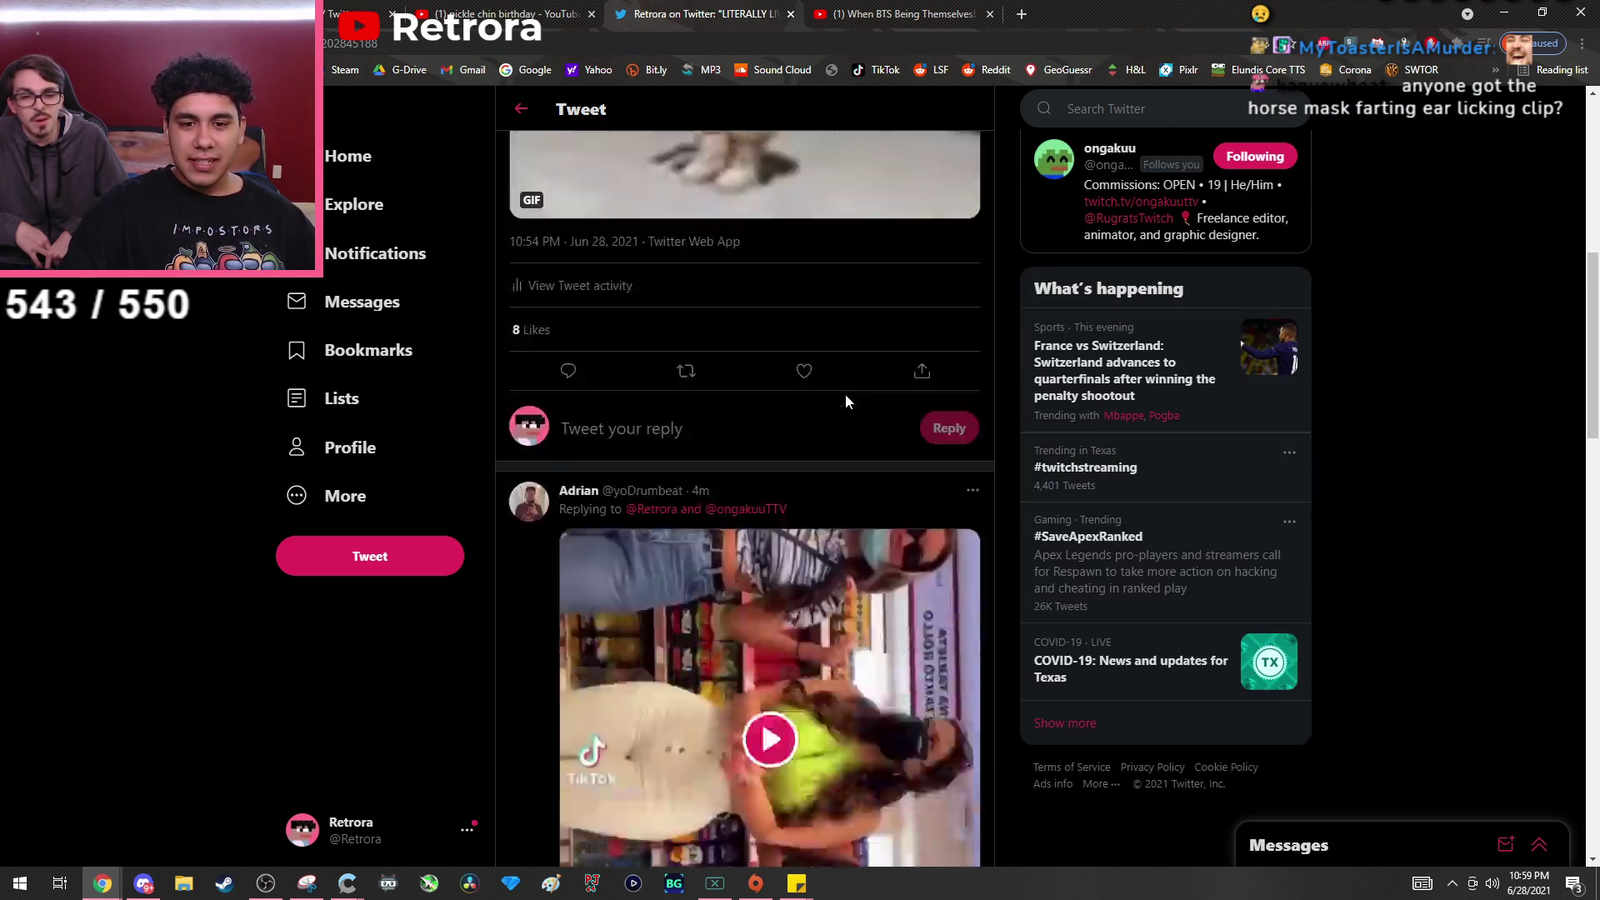
Task: Play Adrian's TikTok video reply
Action: [x=770, y=739]
